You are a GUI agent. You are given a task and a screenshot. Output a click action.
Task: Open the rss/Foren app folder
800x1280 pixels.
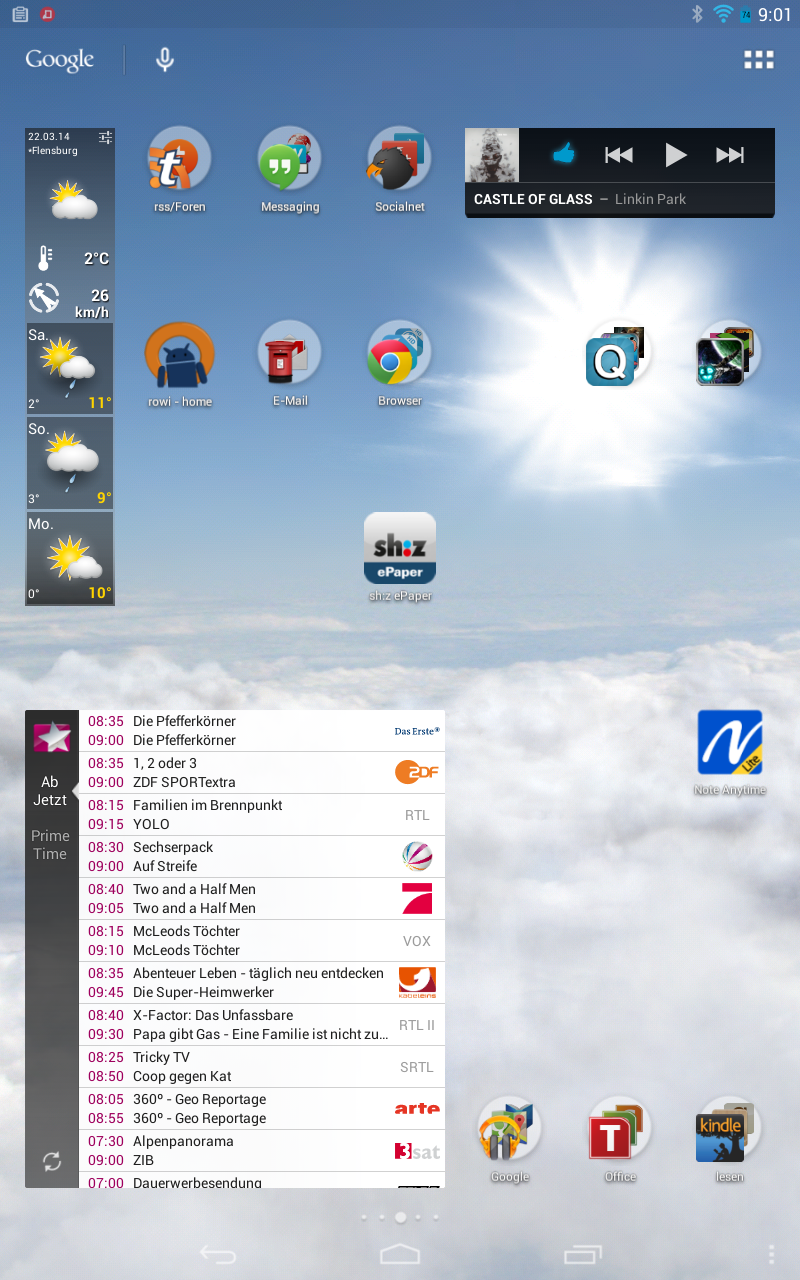(179, 161)
